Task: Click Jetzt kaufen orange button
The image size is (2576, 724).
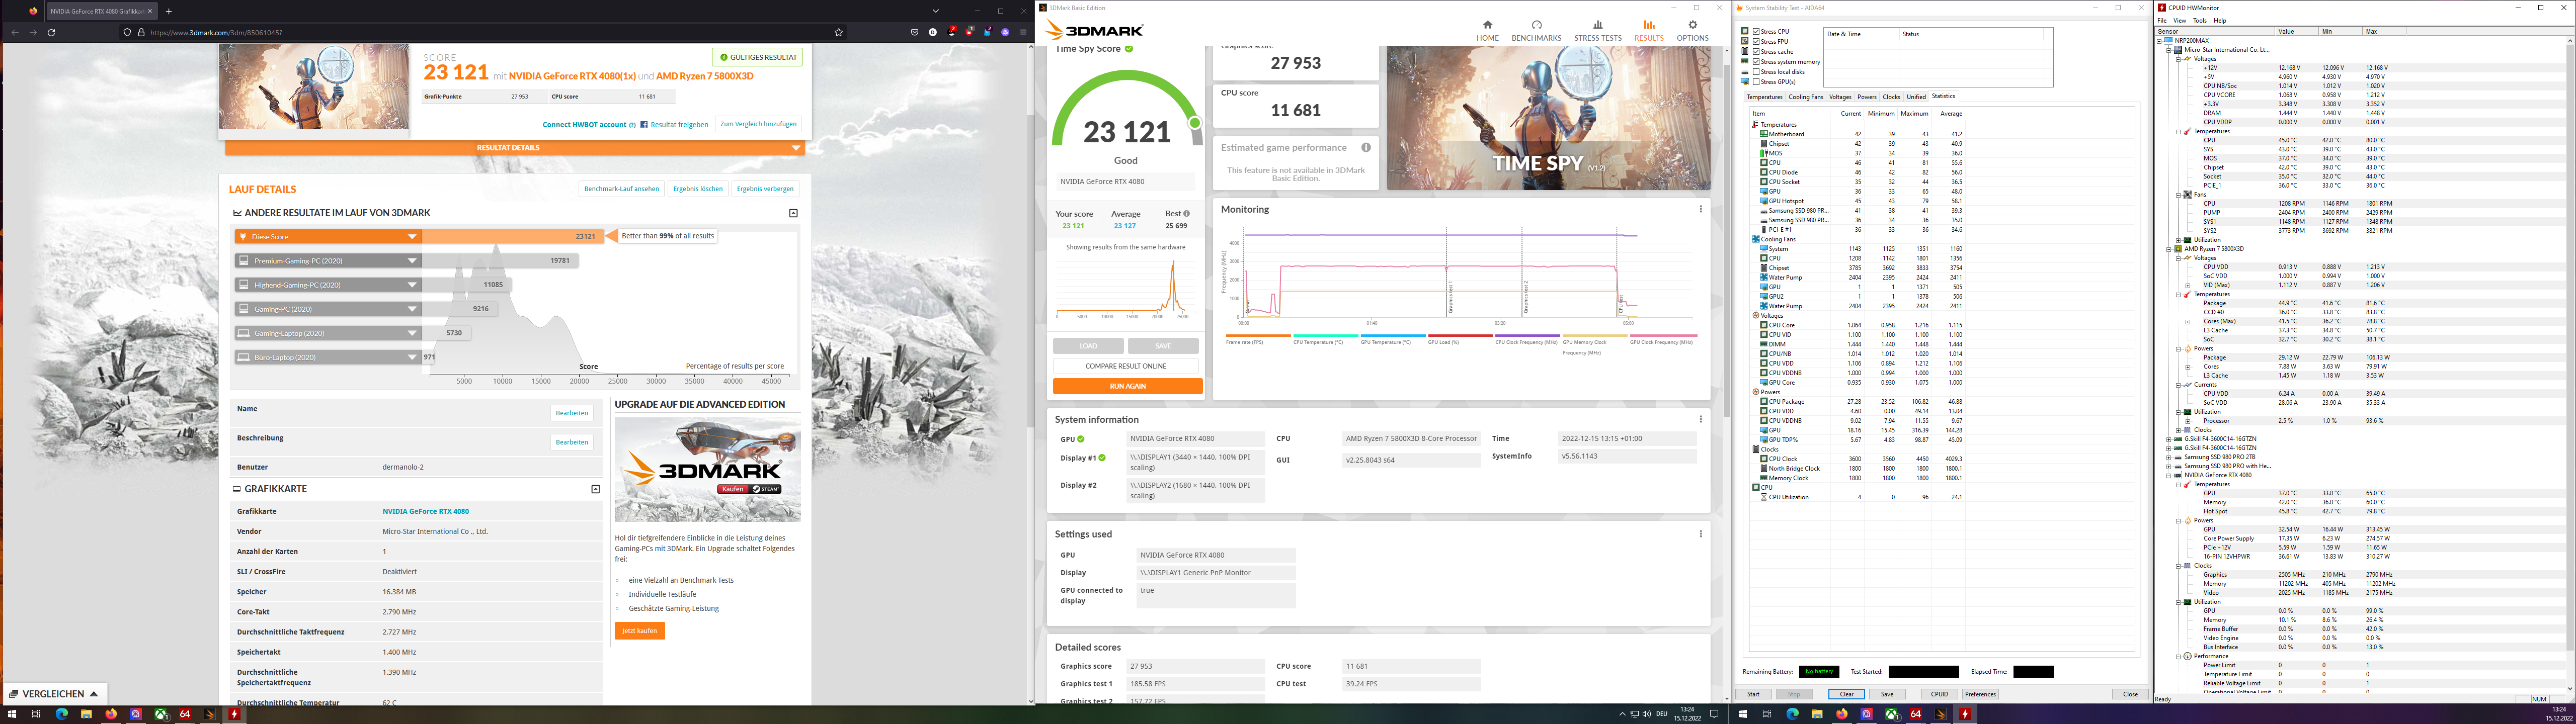Action: pos(640,631)
